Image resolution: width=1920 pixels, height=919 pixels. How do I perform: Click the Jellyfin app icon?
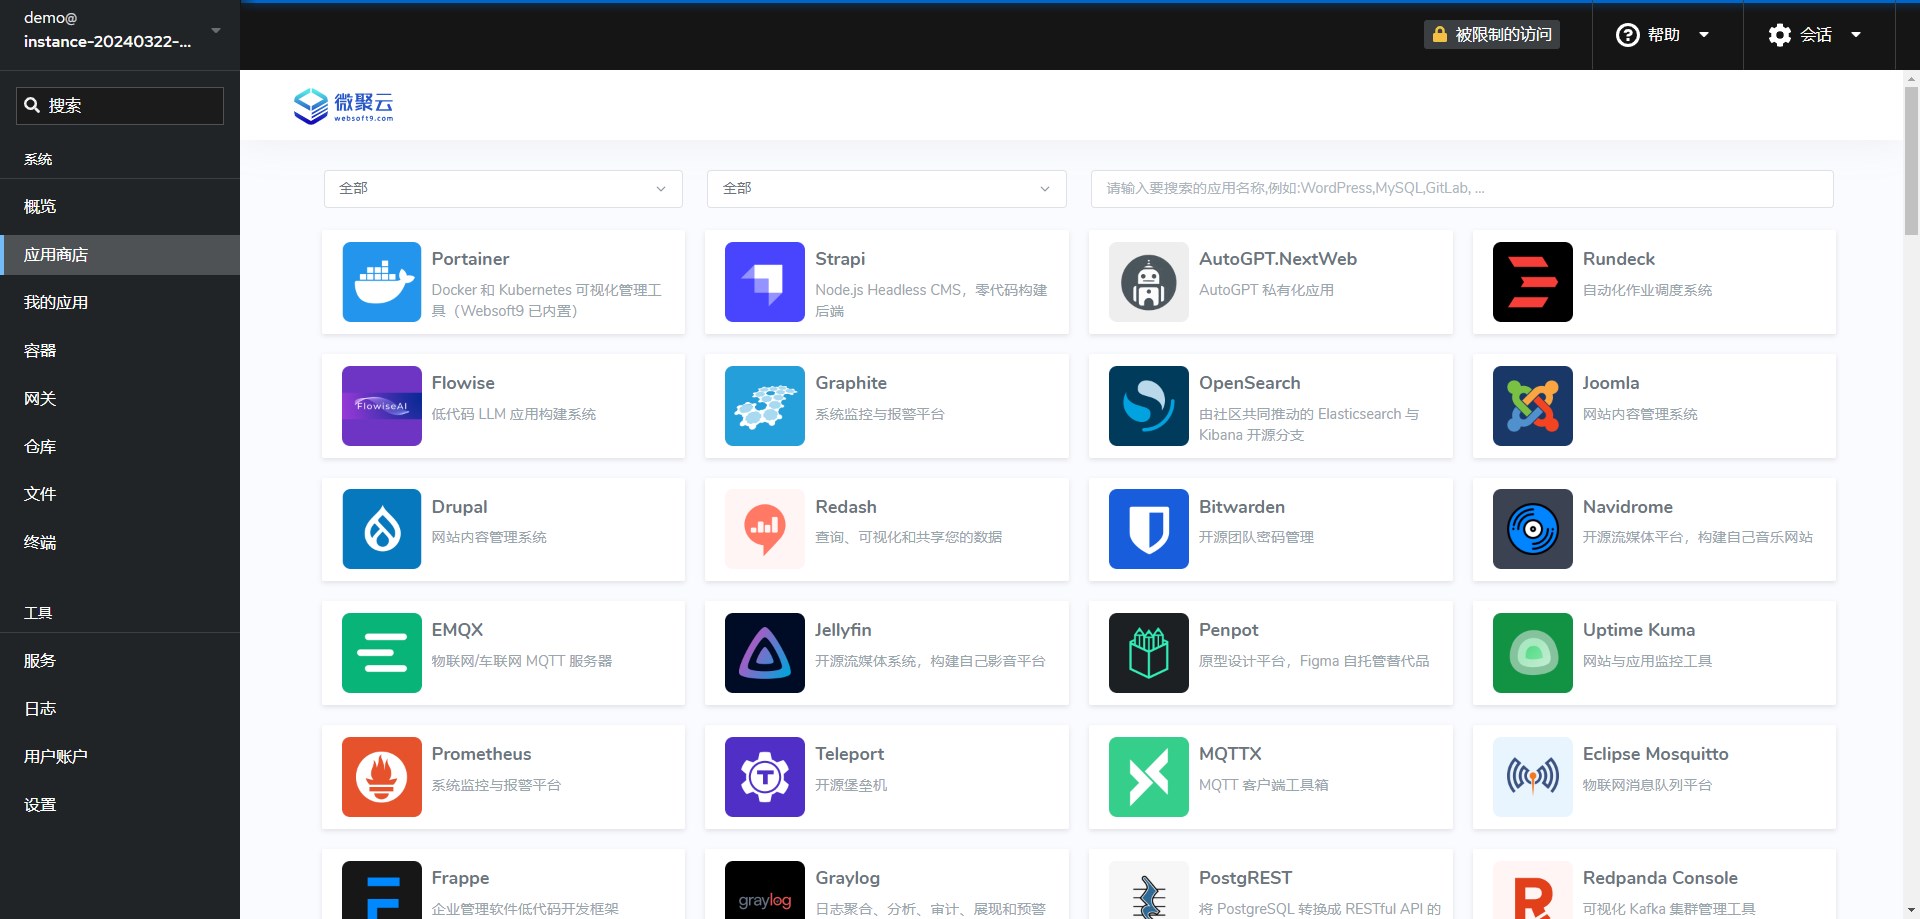(765, 653)
